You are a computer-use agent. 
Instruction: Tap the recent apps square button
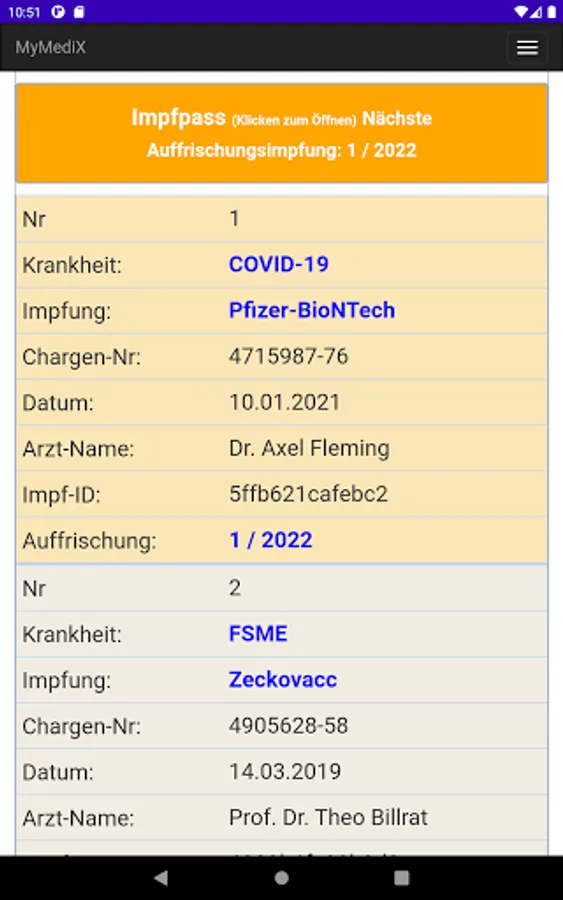click(402, 878)
